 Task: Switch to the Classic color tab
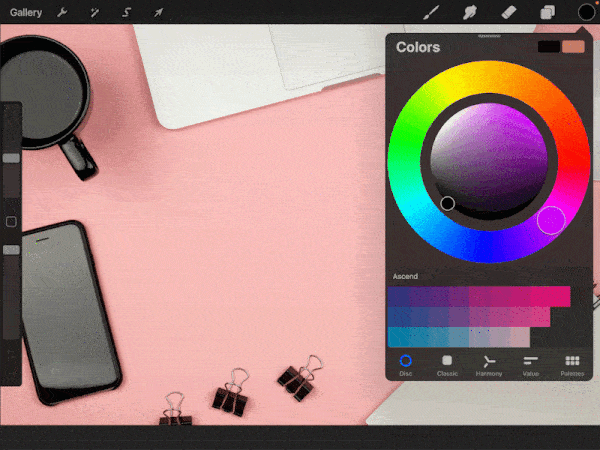(x=447, y=366)
